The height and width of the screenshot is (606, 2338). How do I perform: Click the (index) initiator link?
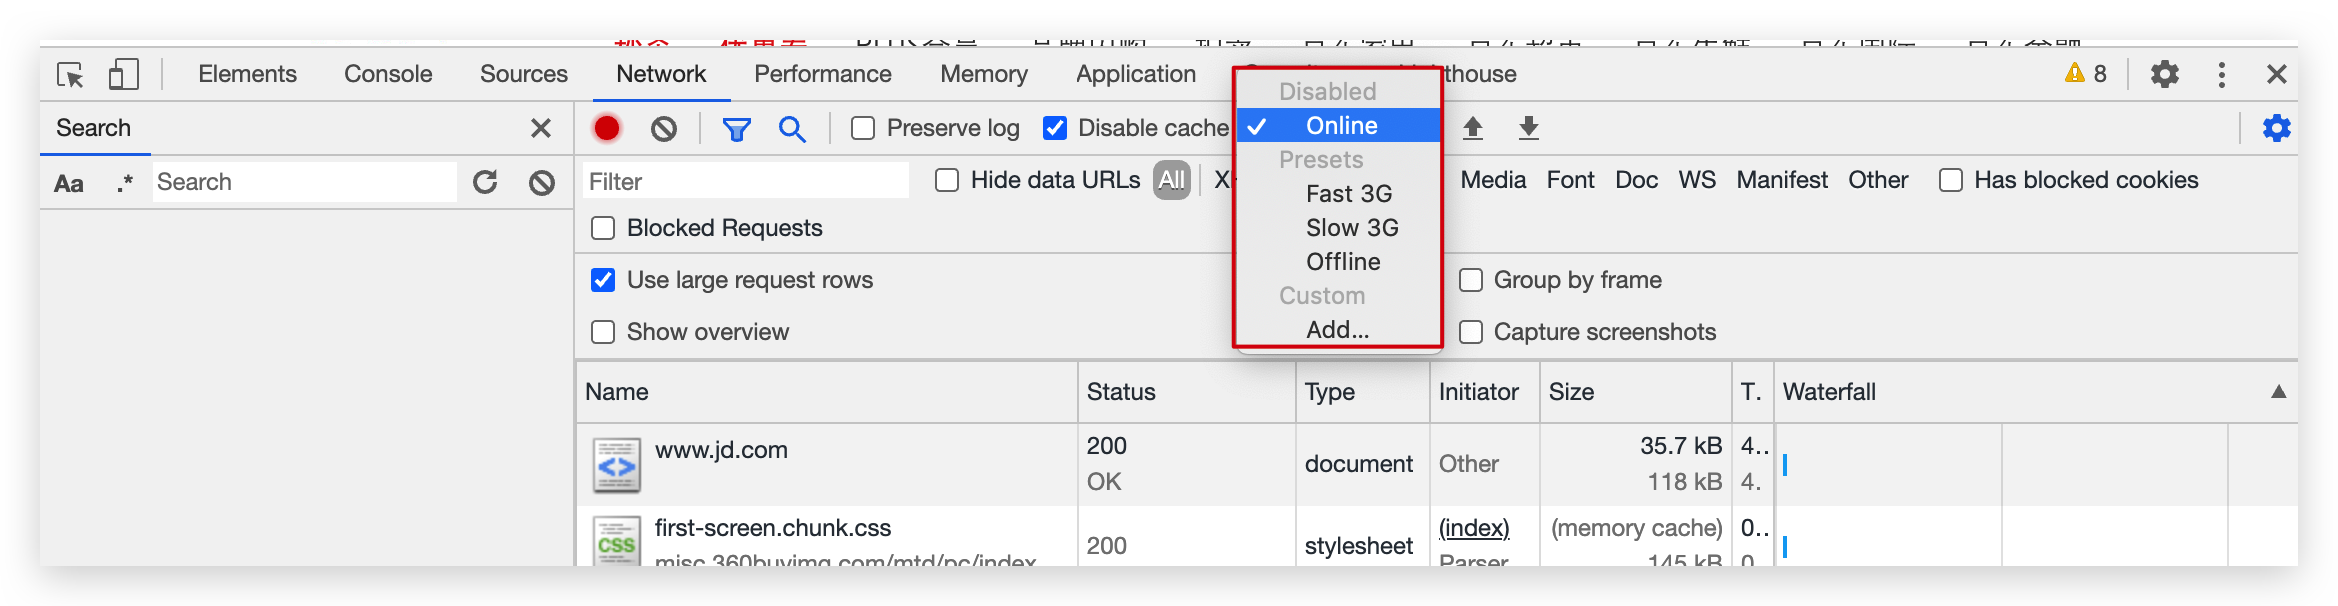click(x=1474, y=528)
